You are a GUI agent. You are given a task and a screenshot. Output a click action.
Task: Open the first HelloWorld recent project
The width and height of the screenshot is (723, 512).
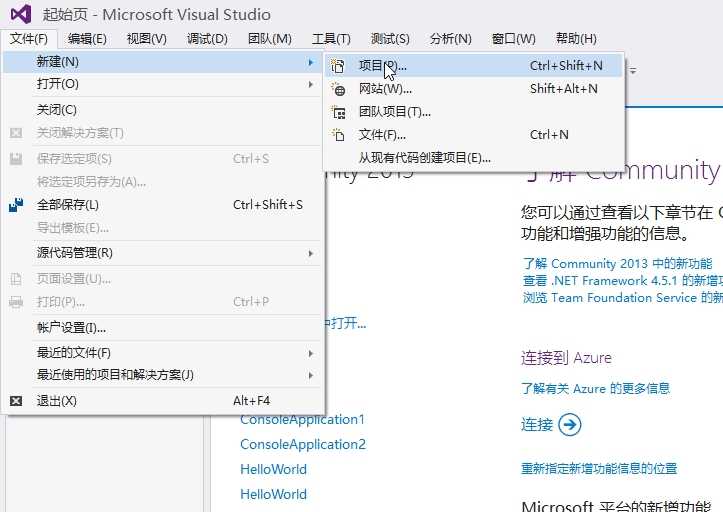coord(273,469)
